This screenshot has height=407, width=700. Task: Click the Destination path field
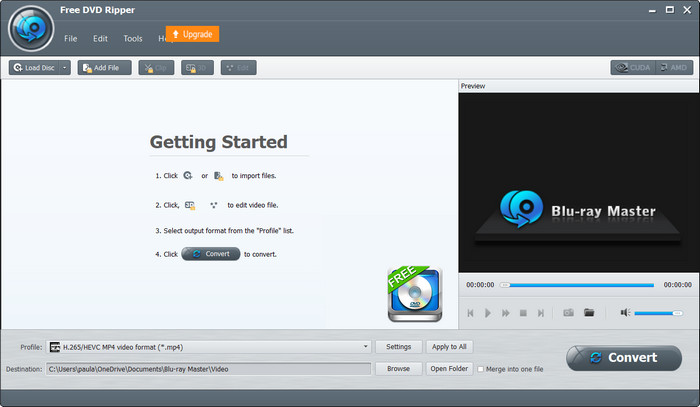tap(208, 369)
